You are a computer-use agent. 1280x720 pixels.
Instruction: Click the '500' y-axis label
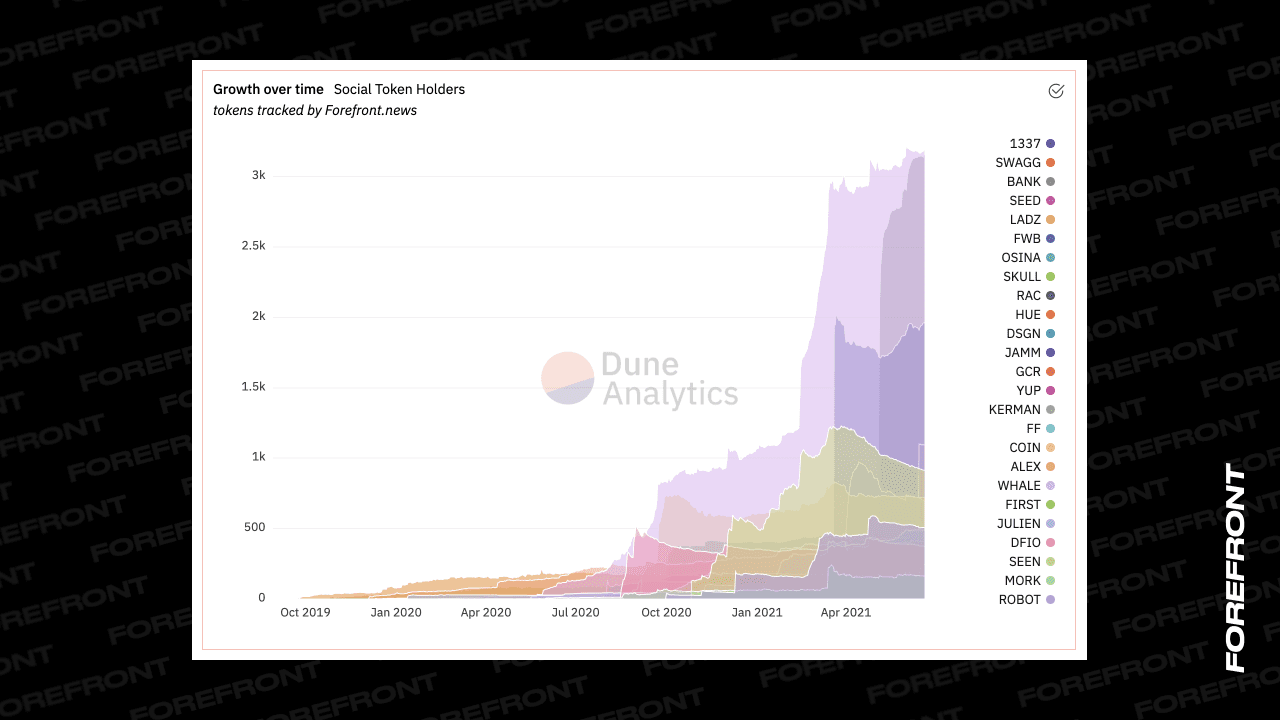[x=255, y=528]
